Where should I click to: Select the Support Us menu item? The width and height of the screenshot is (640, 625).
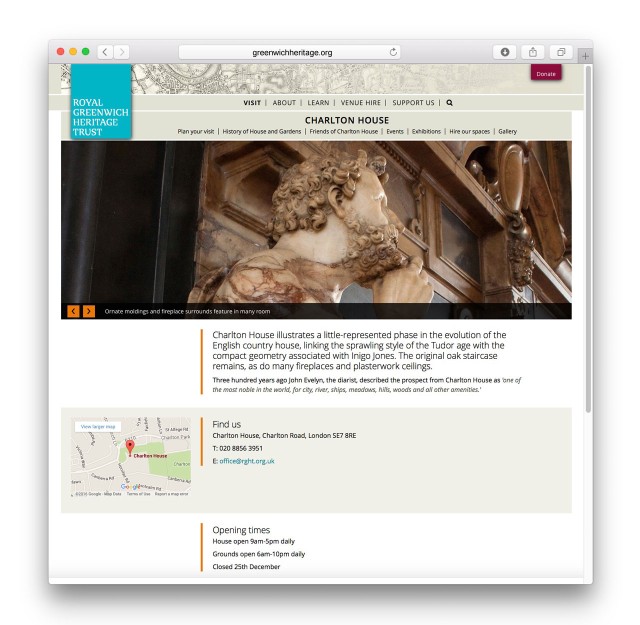coord(413,102)
